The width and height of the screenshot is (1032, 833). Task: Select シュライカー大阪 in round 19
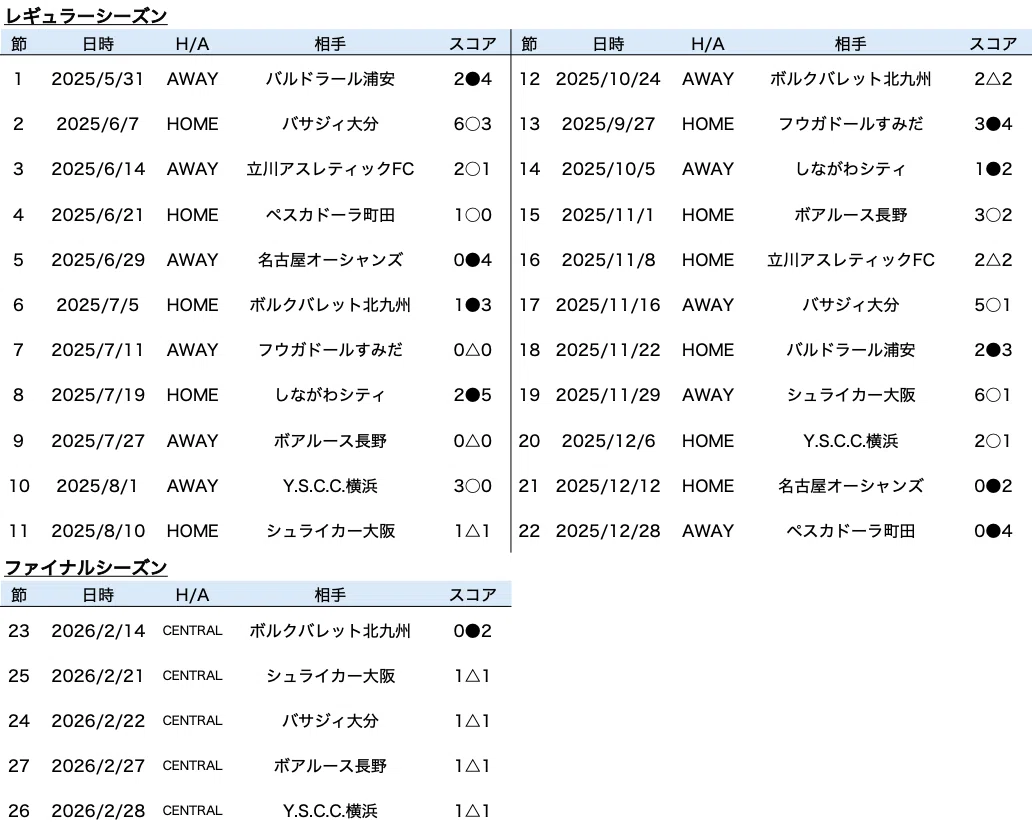[x=850, y=395]
